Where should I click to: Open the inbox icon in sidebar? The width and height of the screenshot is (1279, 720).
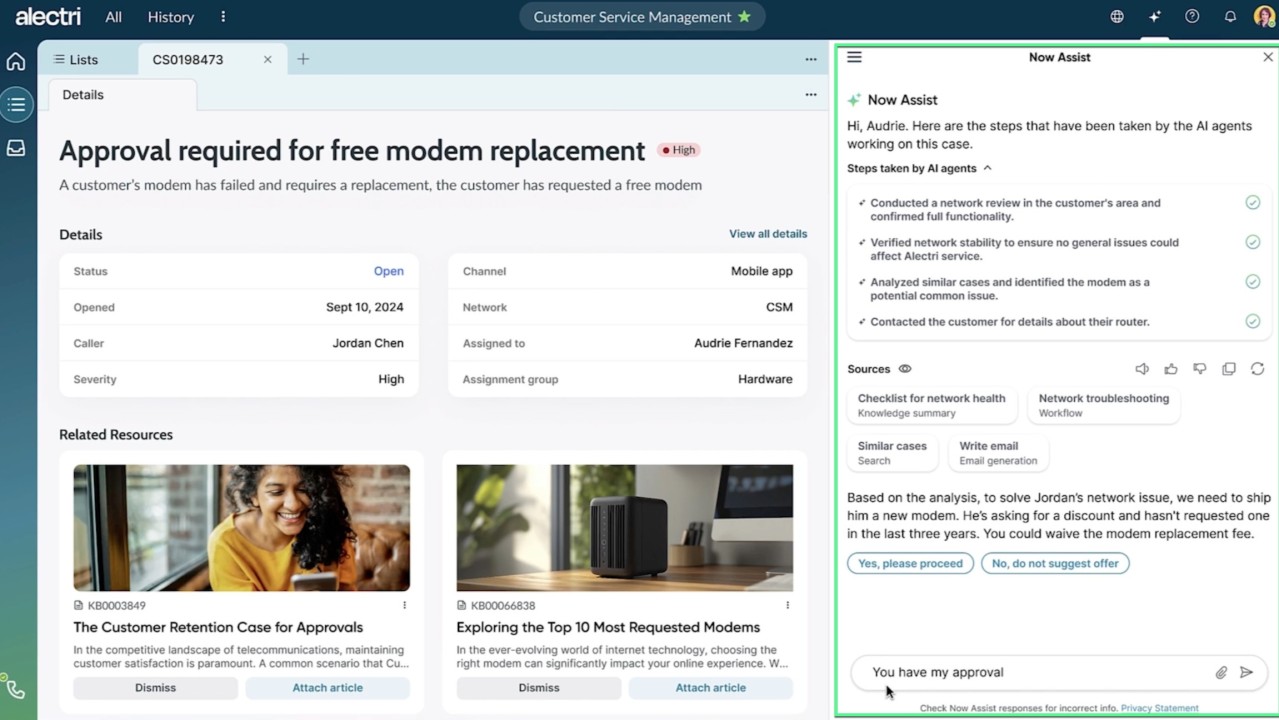16,148
